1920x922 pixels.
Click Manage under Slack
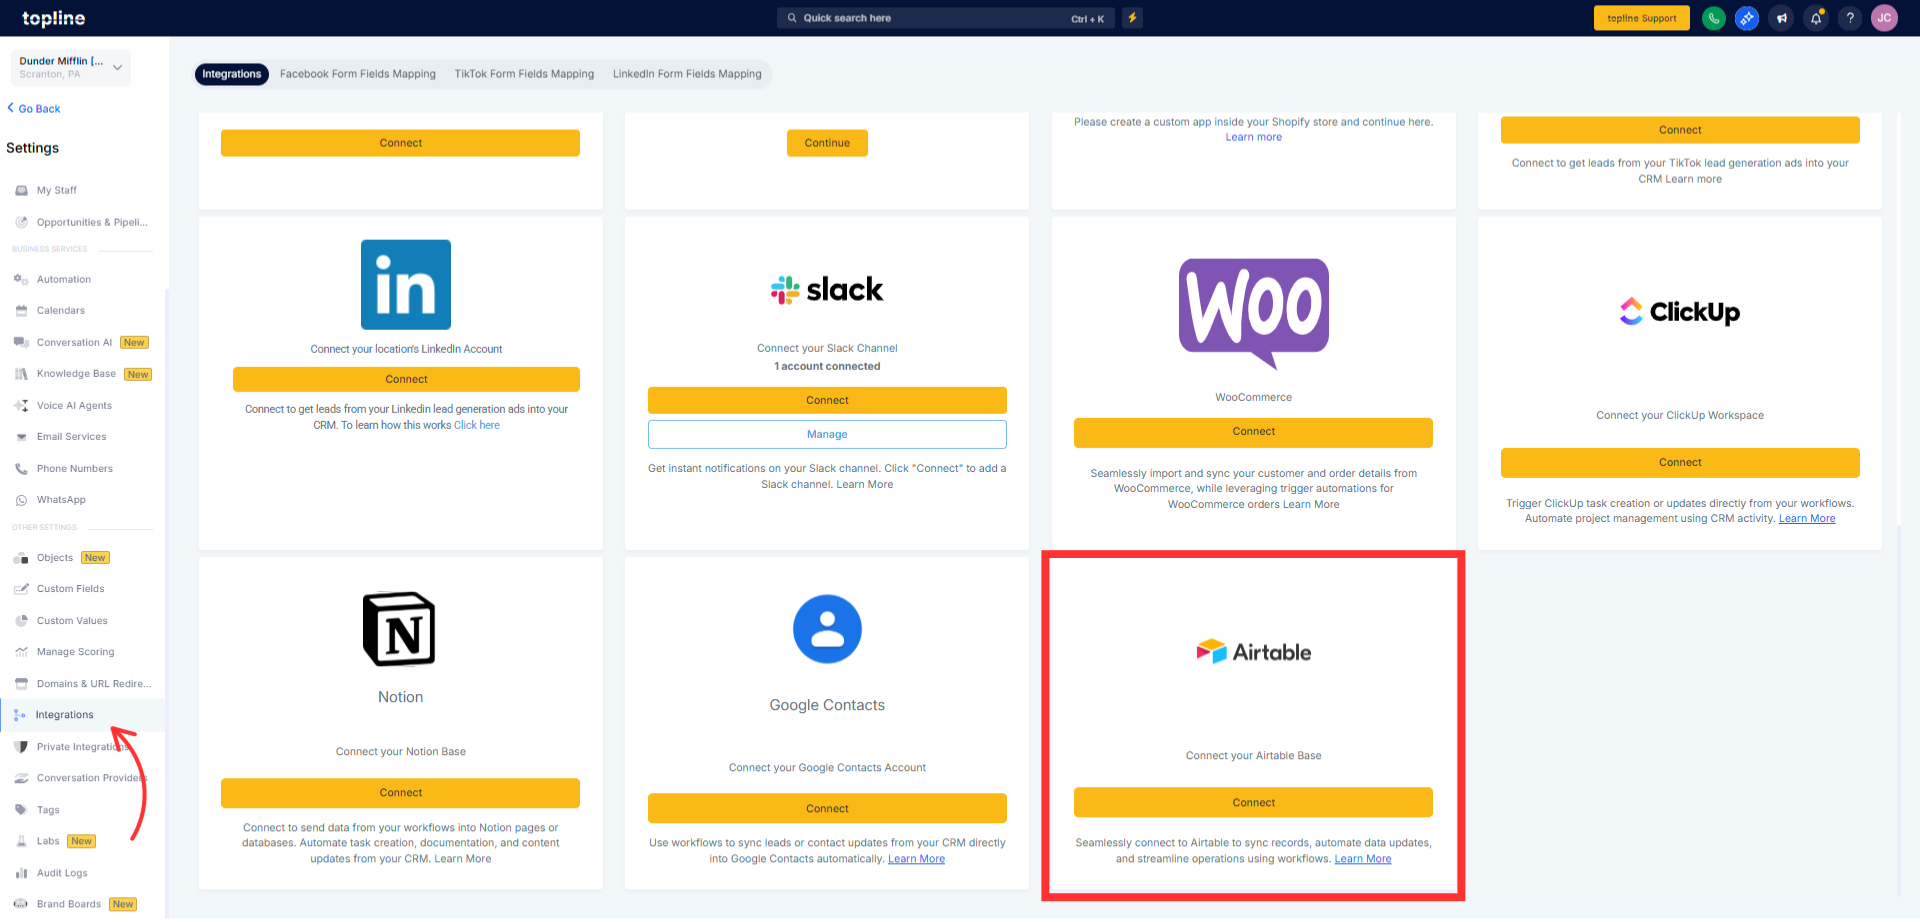pos(827,434)
